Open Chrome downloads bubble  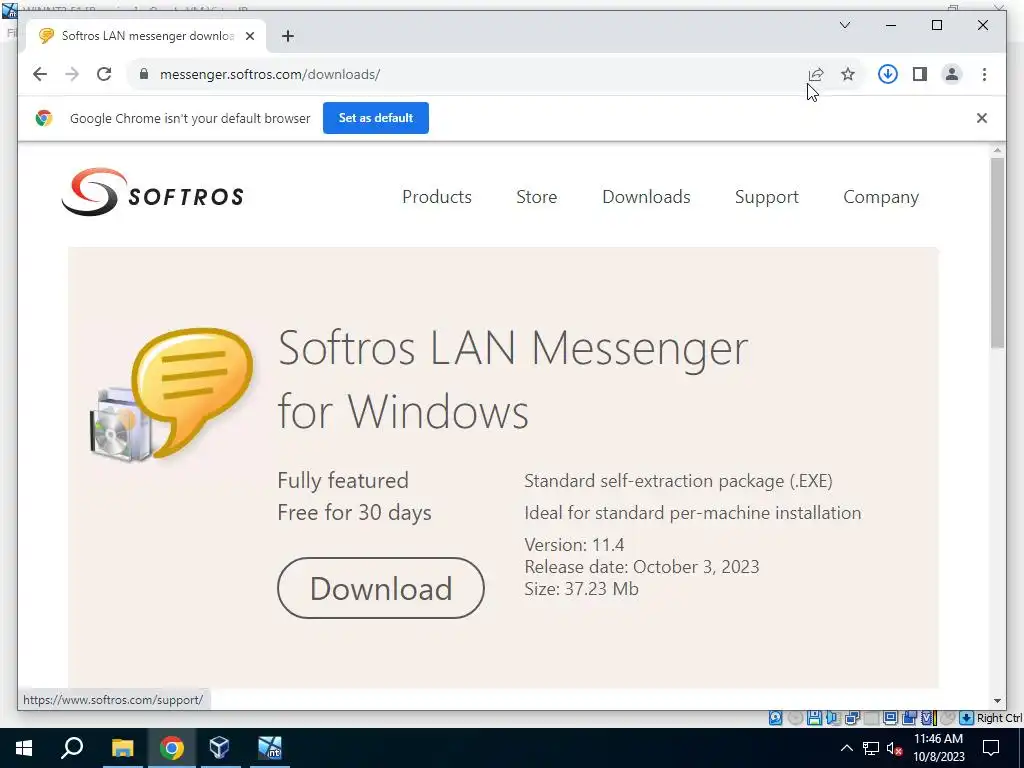click(x=888, y=74)
